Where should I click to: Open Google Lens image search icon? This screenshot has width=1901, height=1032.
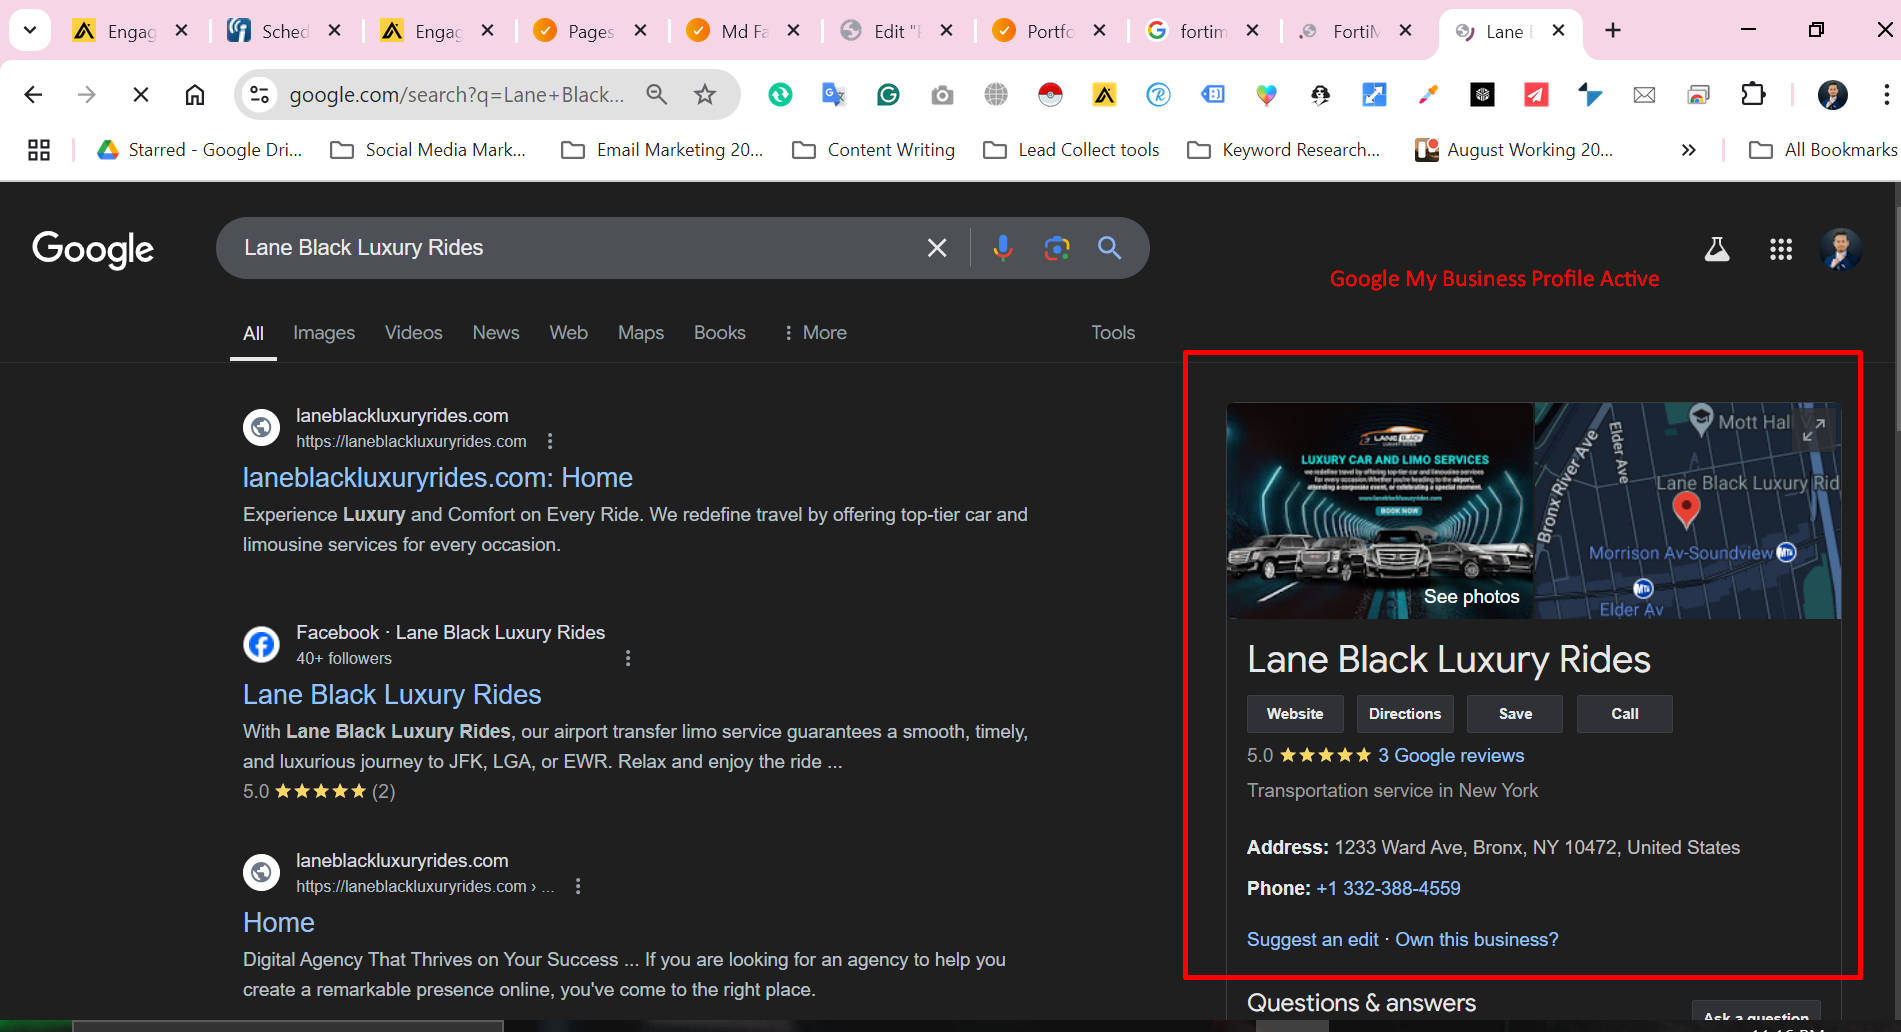(x=1057, y=248)
